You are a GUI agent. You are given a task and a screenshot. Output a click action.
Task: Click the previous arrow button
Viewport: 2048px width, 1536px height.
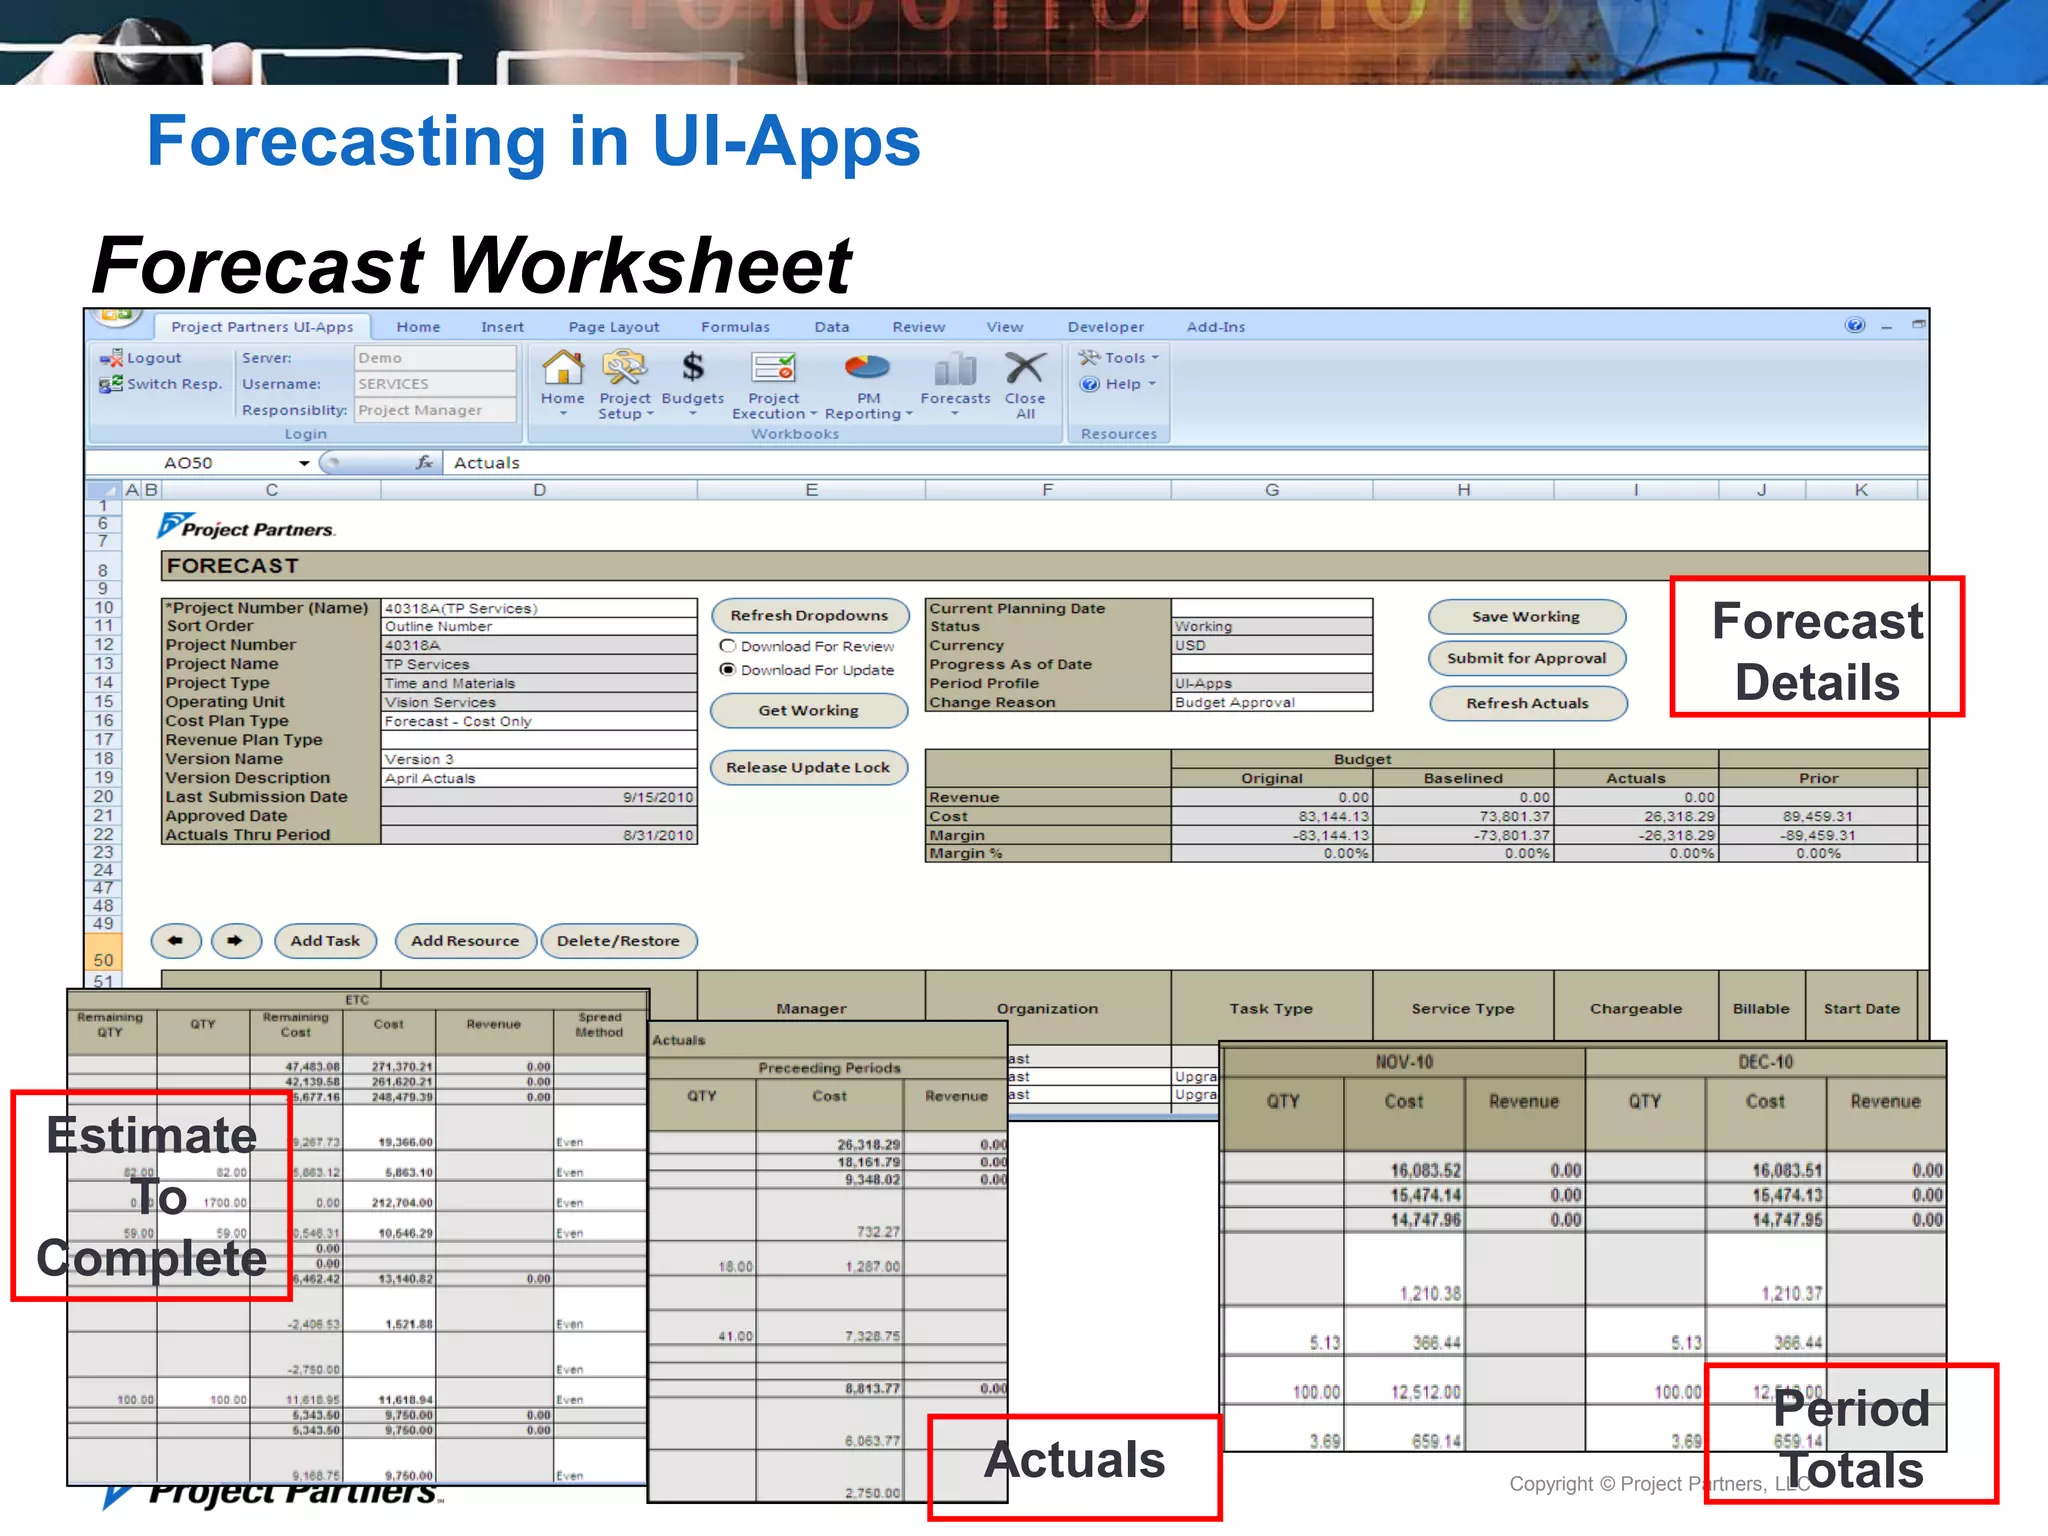point(176,941)
